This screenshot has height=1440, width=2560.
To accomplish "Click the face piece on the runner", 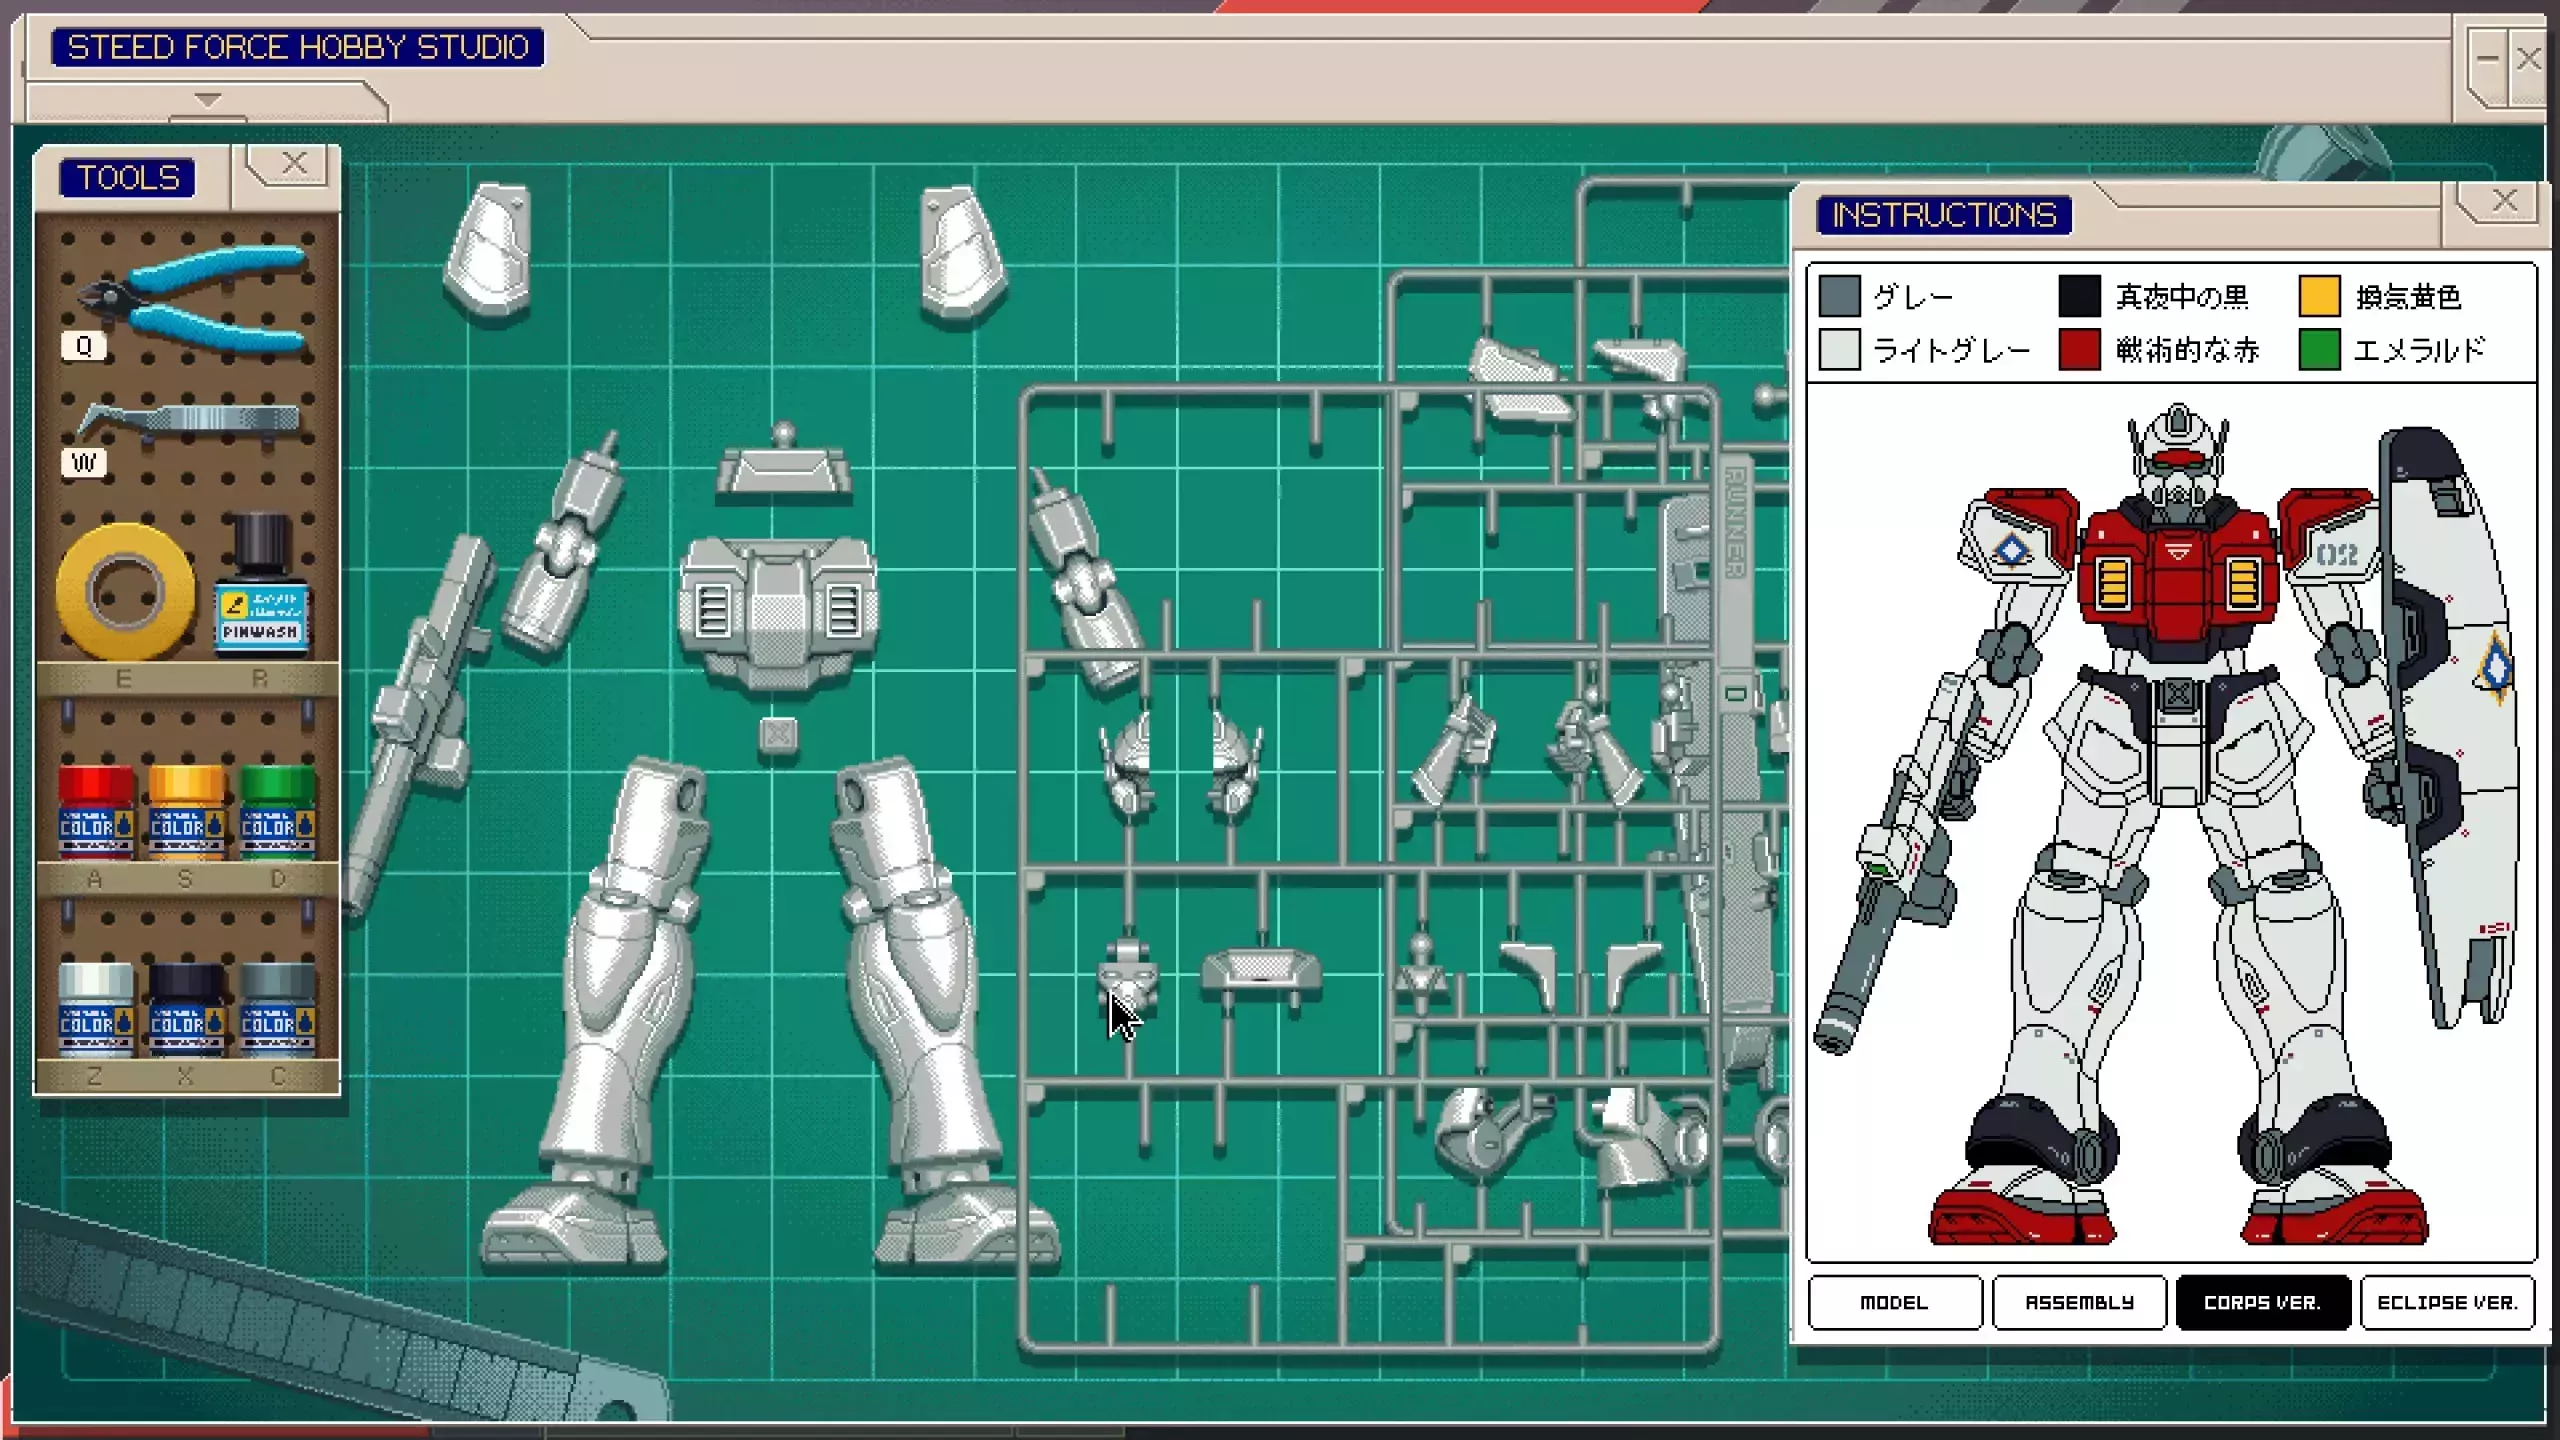I will (1128, 974).
